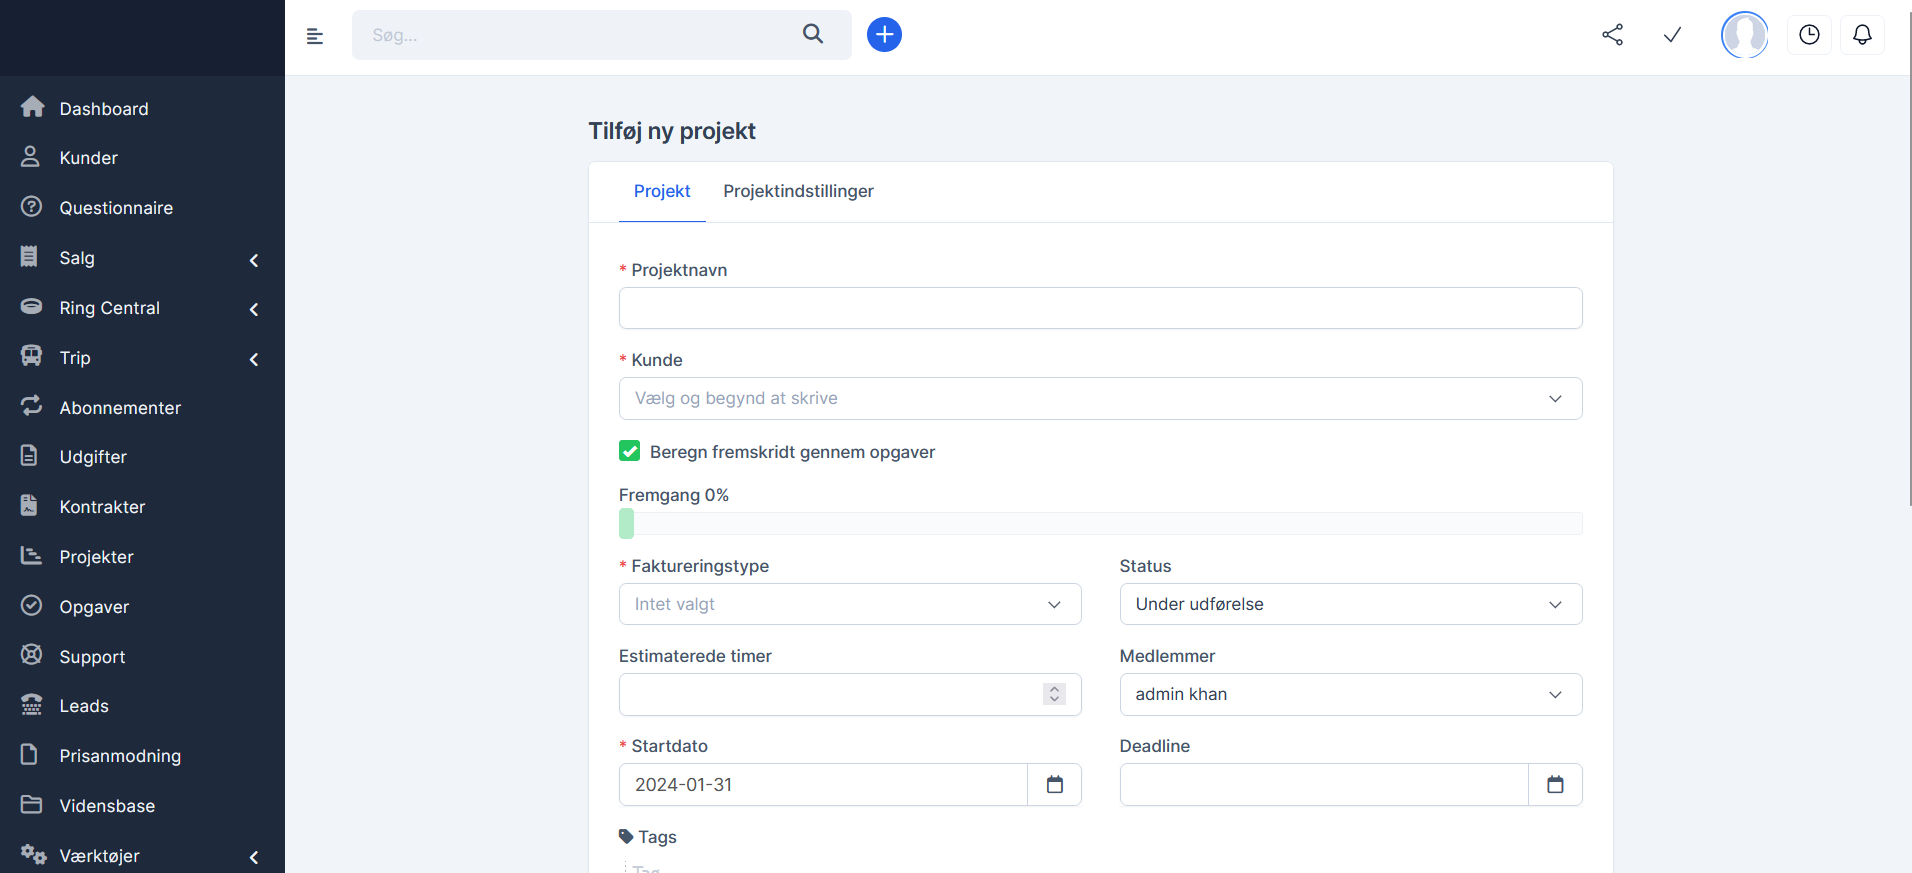Open Startdato calendar picker icon
1912x873 pixels.
tap(1054, 785)
